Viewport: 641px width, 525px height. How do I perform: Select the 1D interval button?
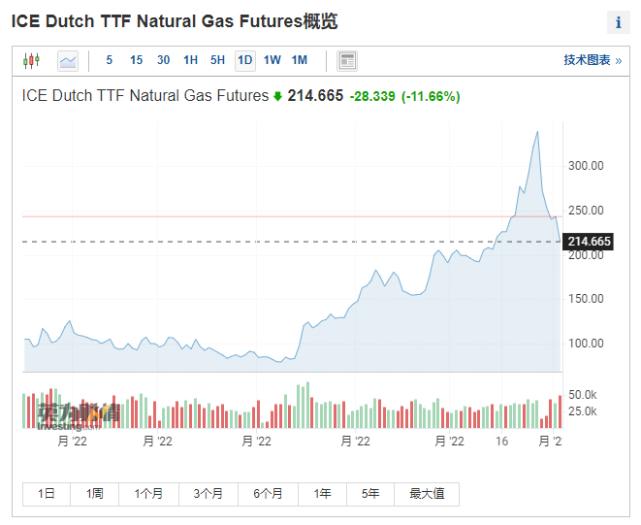click(244, 60)
